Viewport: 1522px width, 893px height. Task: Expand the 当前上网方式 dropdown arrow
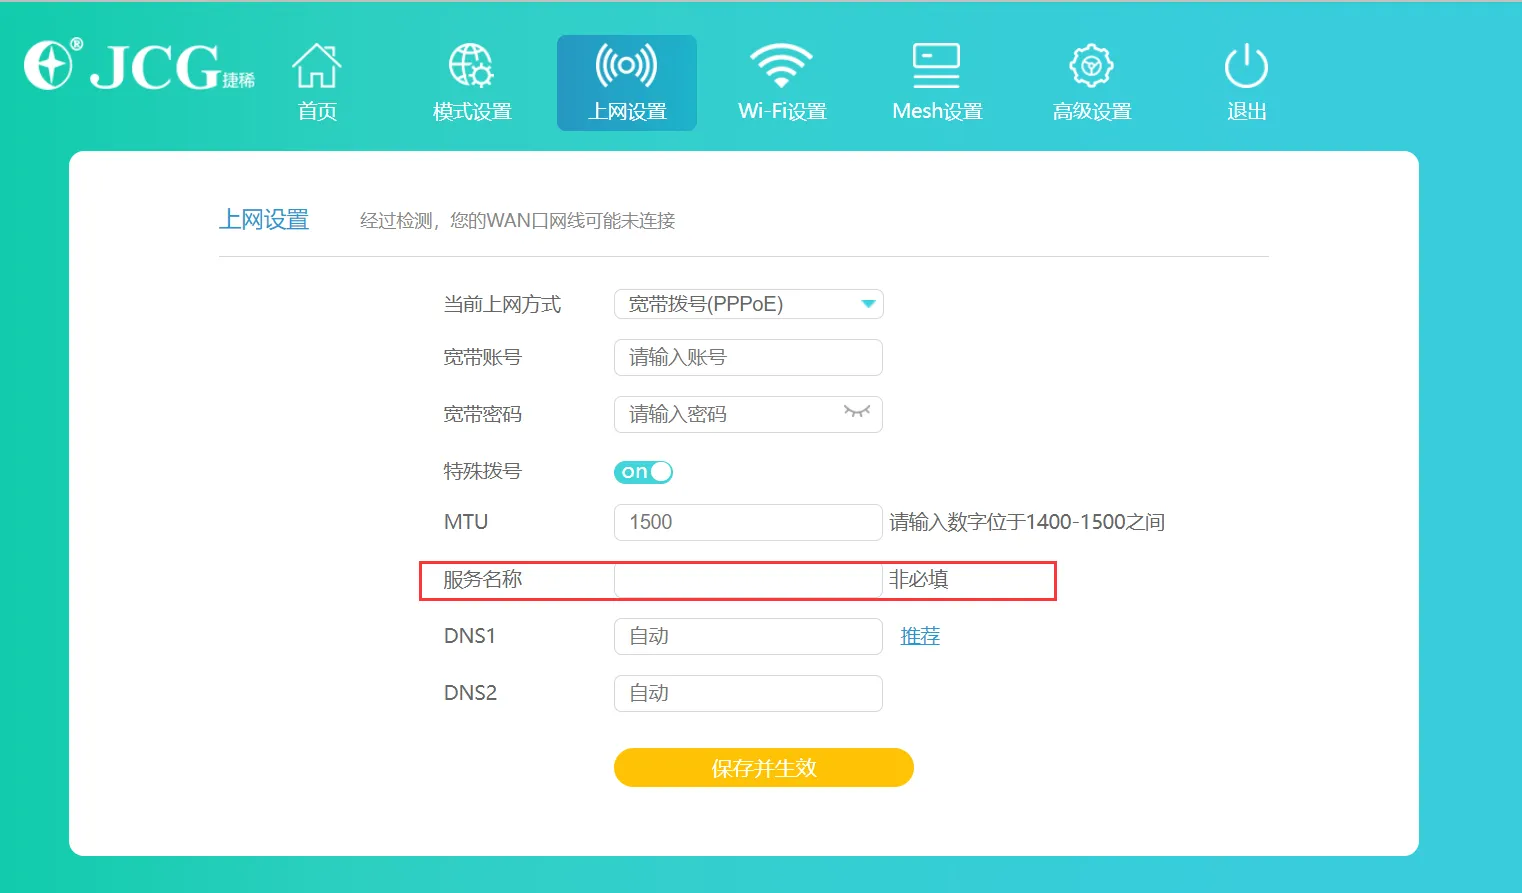click(868, 304)
